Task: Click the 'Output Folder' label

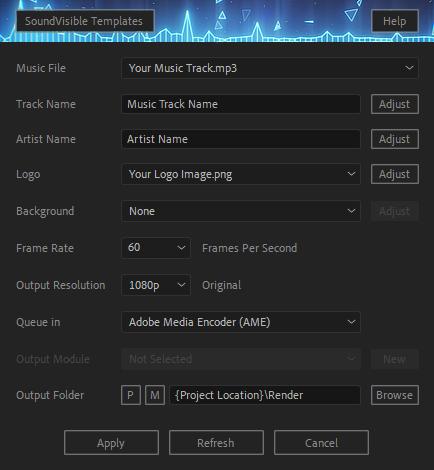Action: (x=50, y=395)
